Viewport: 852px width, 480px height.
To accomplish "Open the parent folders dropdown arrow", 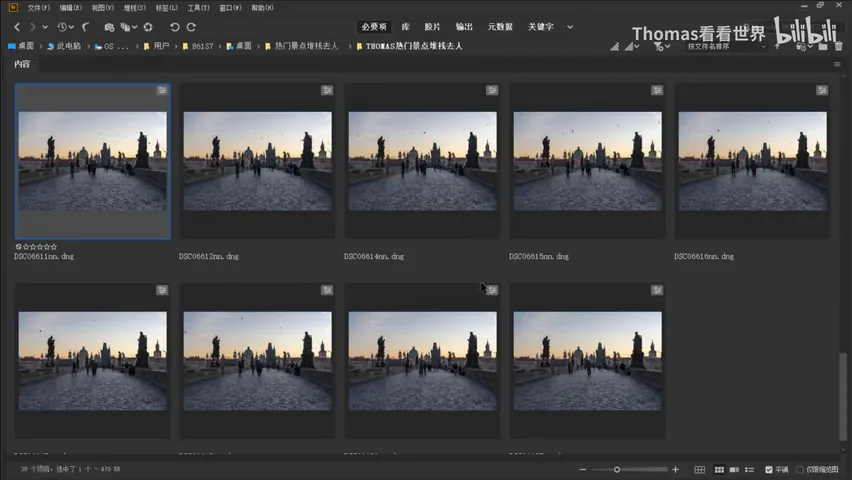I will point(45,27).
